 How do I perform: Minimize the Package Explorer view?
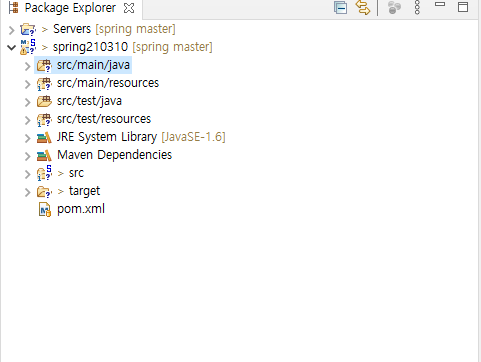(440, 5)
